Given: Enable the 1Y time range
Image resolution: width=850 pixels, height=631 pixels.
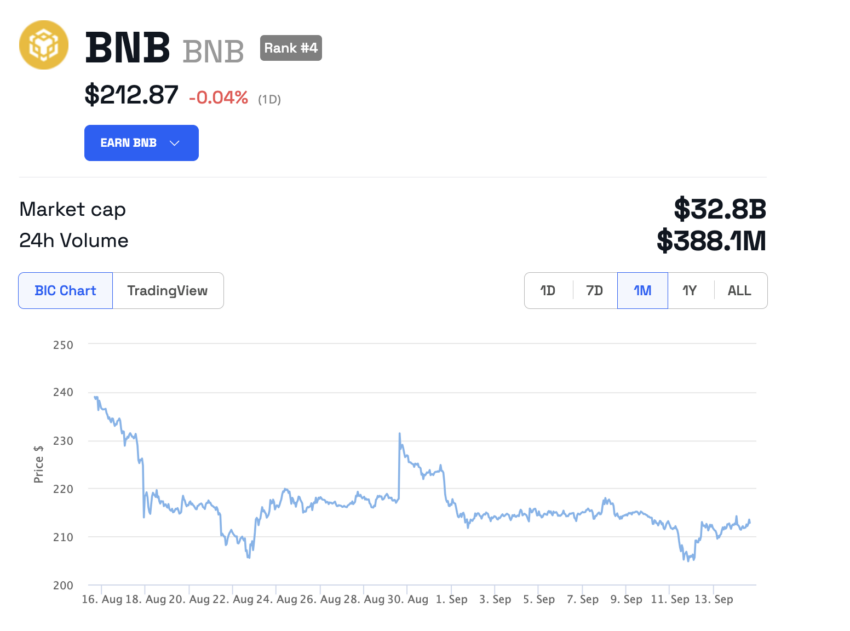Looking at the screenshot, I should pyautogui.click(x=690, y=290).
